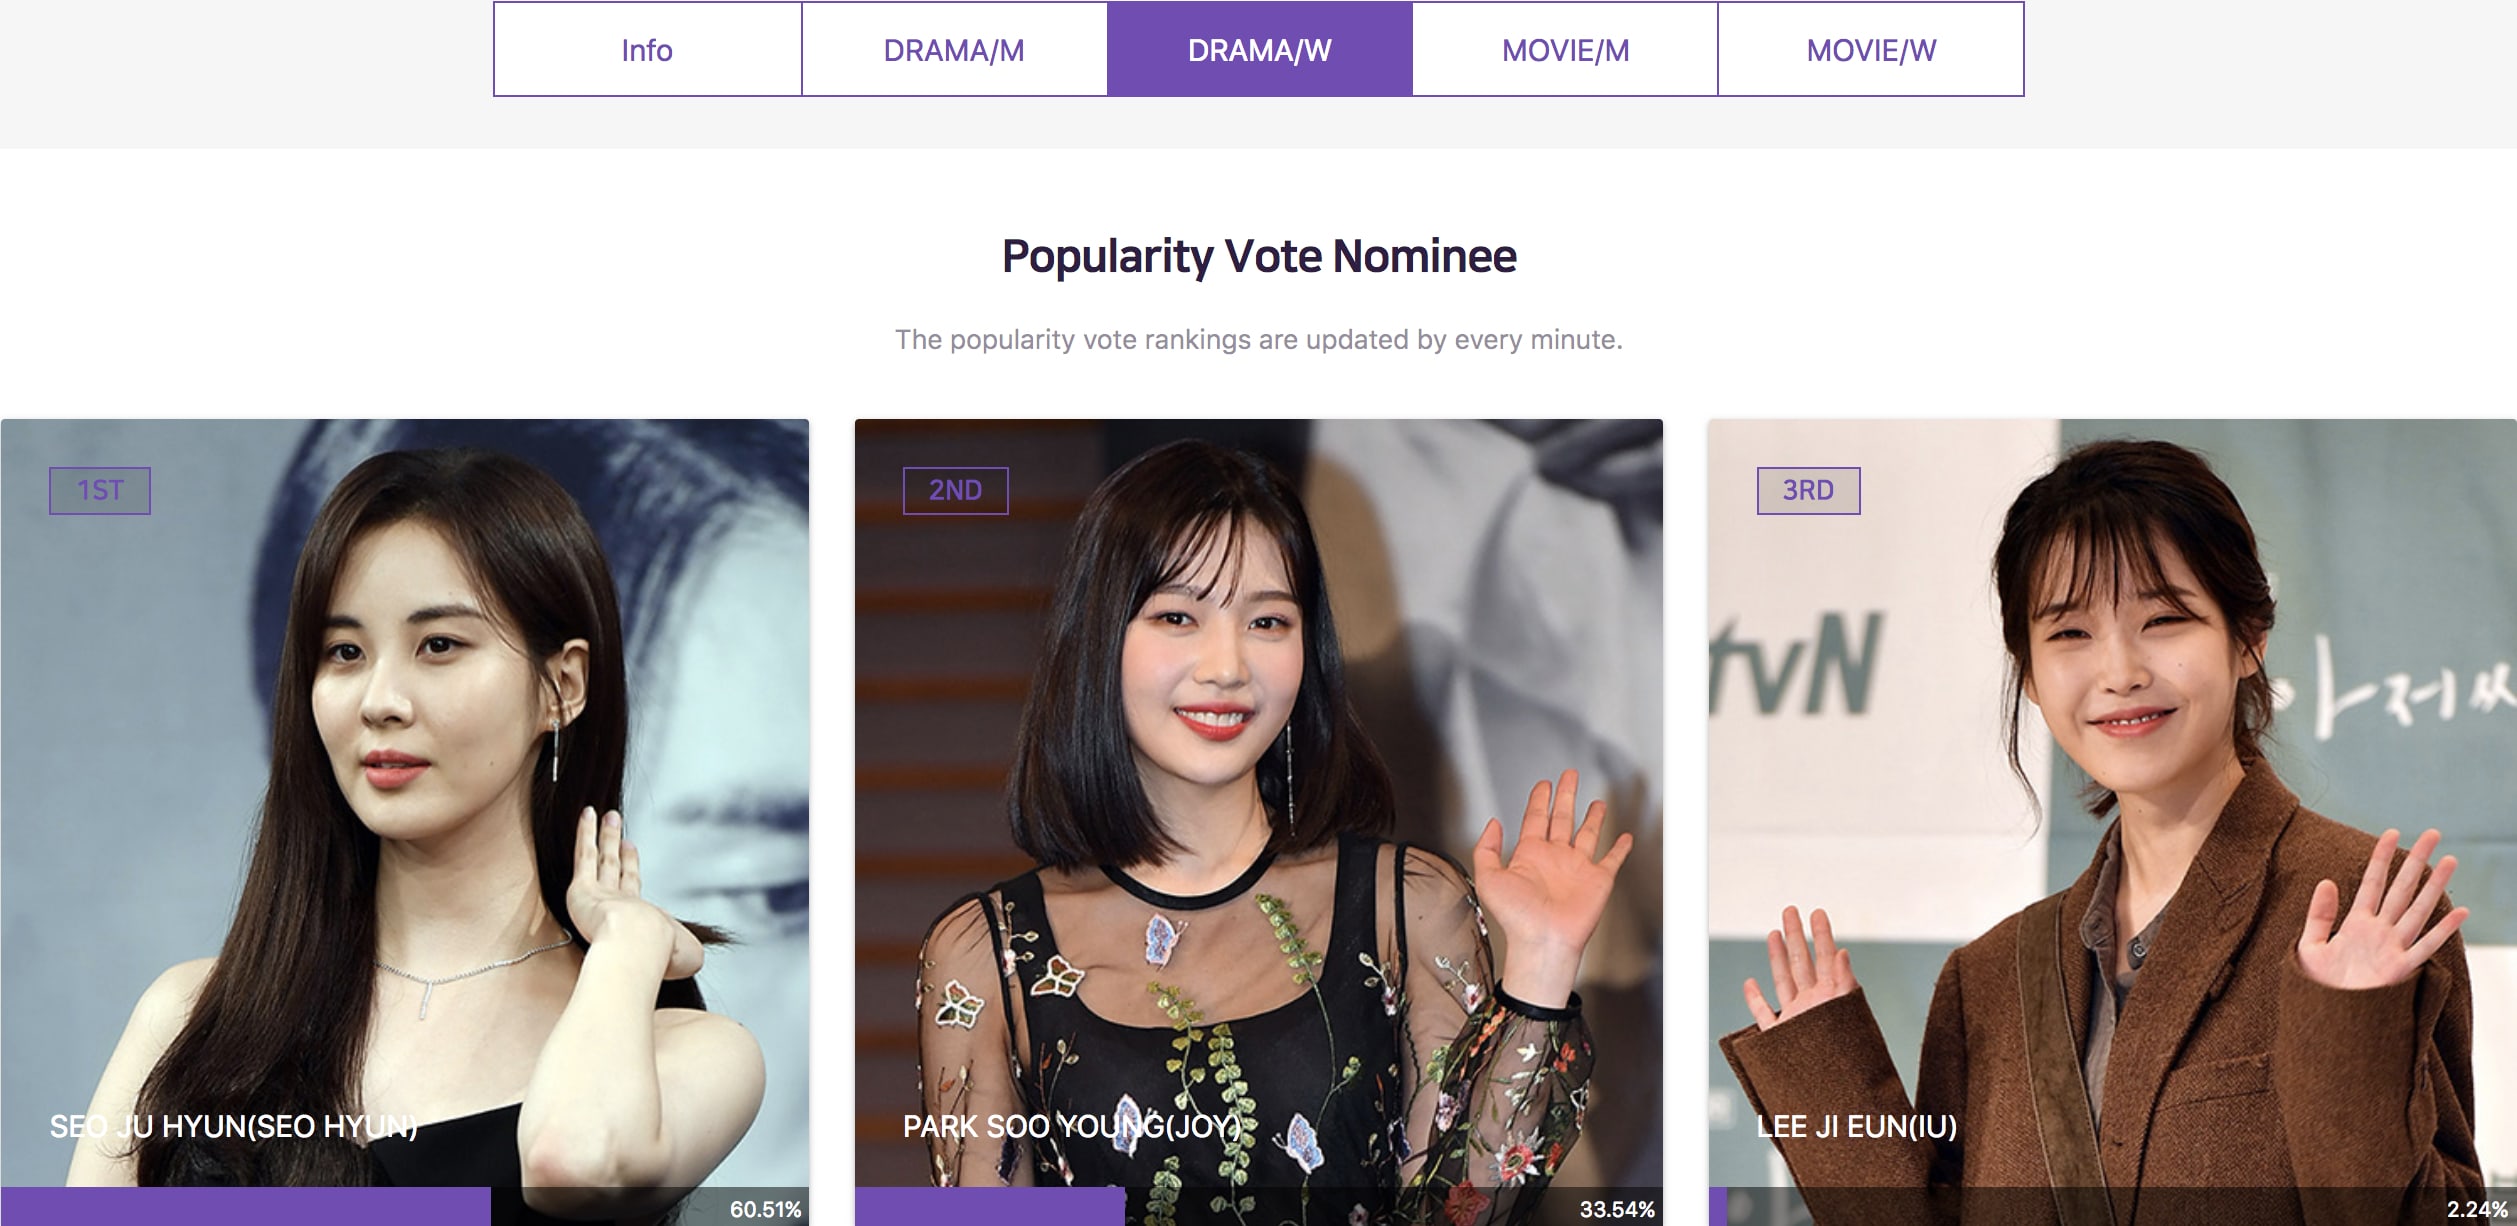Open the MOVIE/W tab
This screenshot has height=1226, width=2517.
tap(1871, 49)
